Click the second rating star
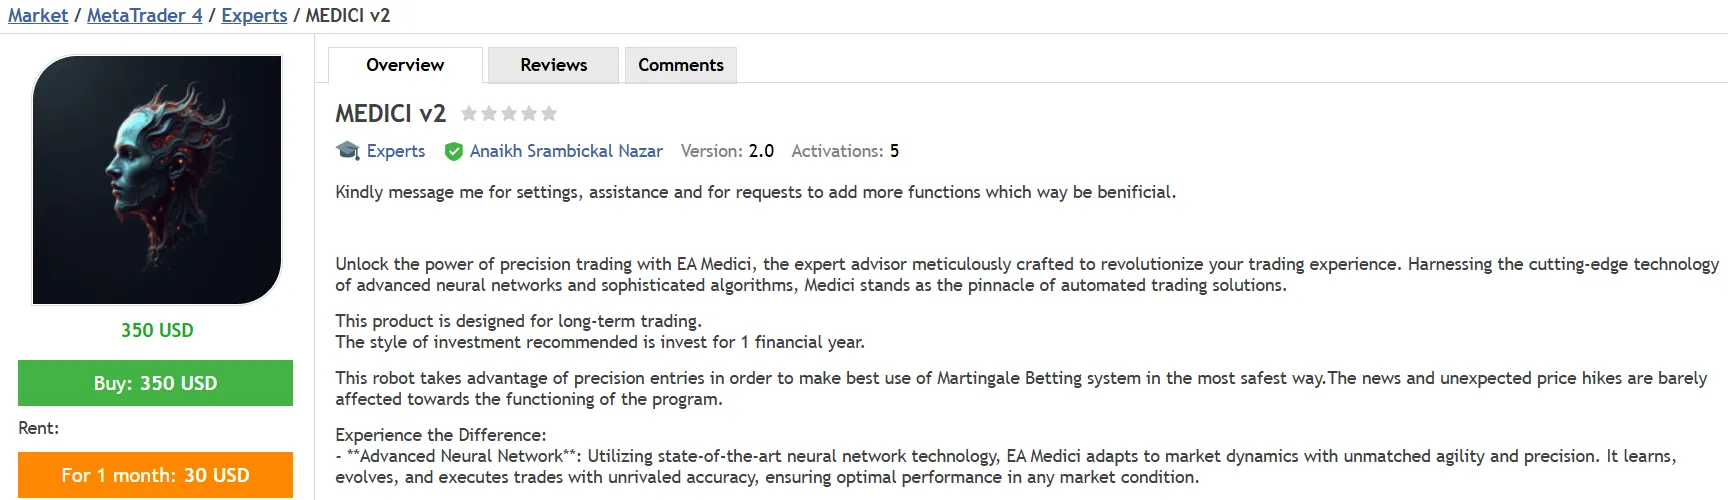1728x500 pixels. pos(489,114)
